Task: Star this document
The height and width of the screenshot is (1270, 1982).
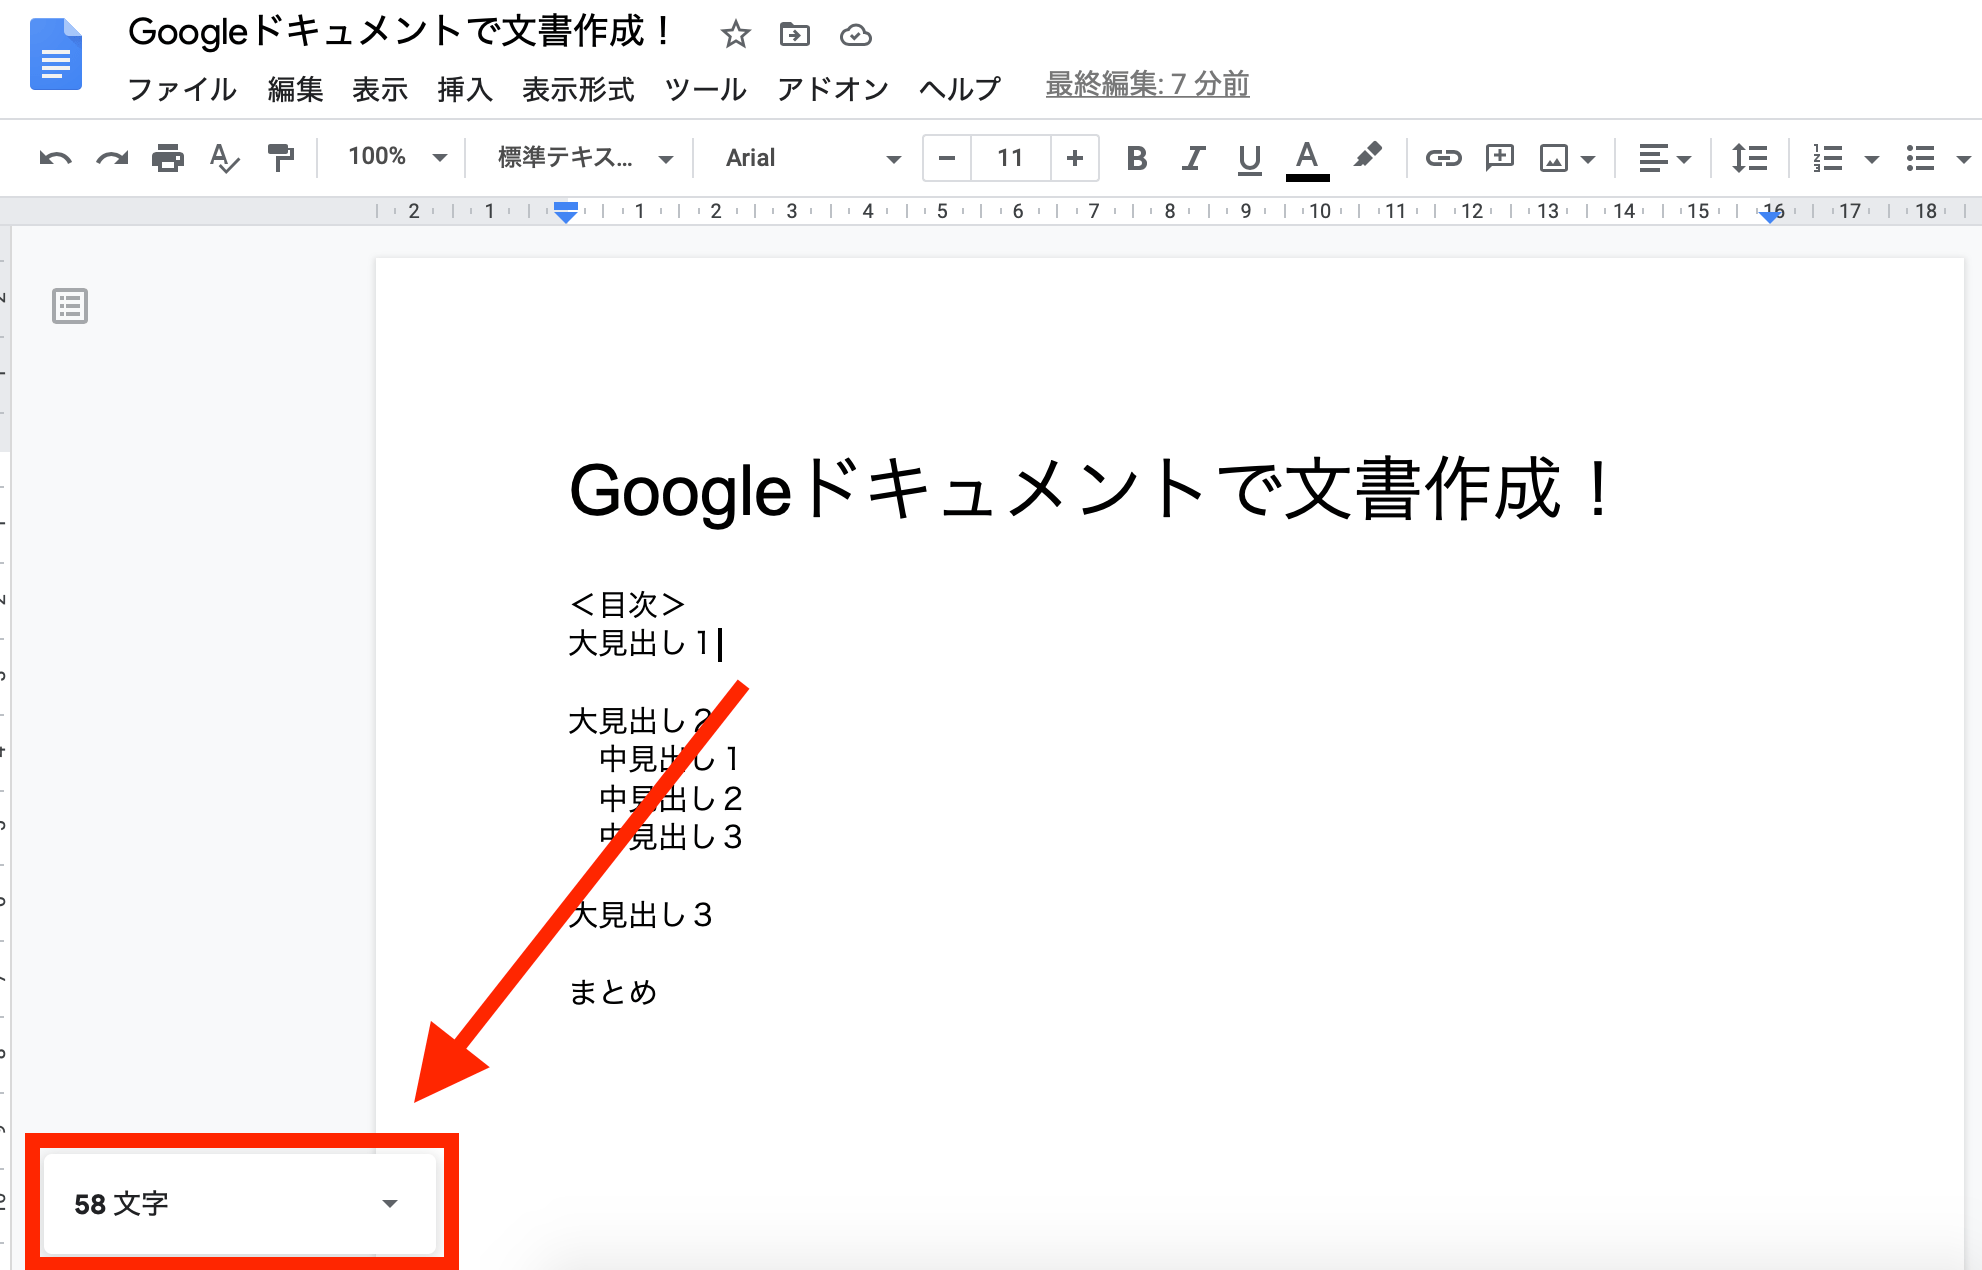Action: pos(735,35)
